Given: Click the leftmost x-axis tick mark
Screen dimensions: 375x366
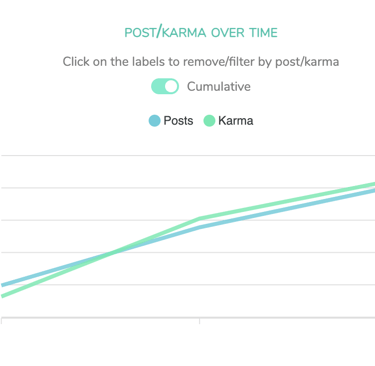Looking at the screenshot, I should (x=2, y=321).
